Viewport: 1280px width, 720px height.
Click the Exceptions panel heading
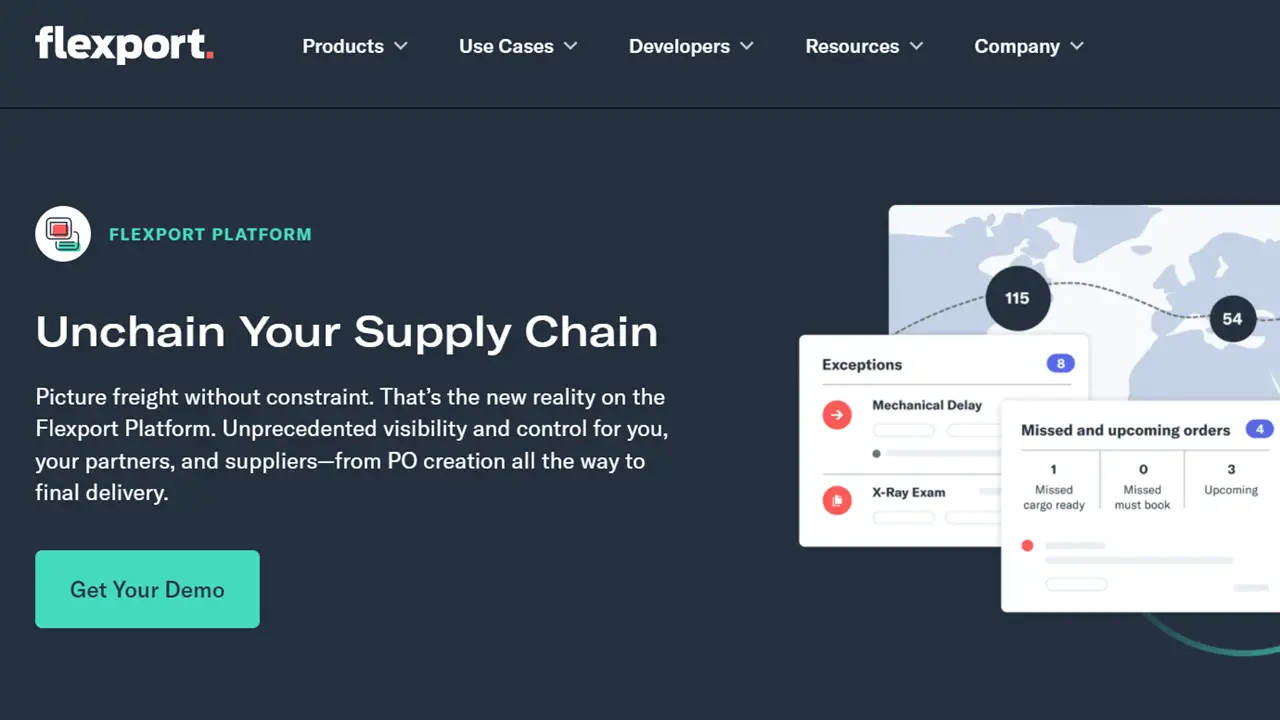(x=861, y=364)
